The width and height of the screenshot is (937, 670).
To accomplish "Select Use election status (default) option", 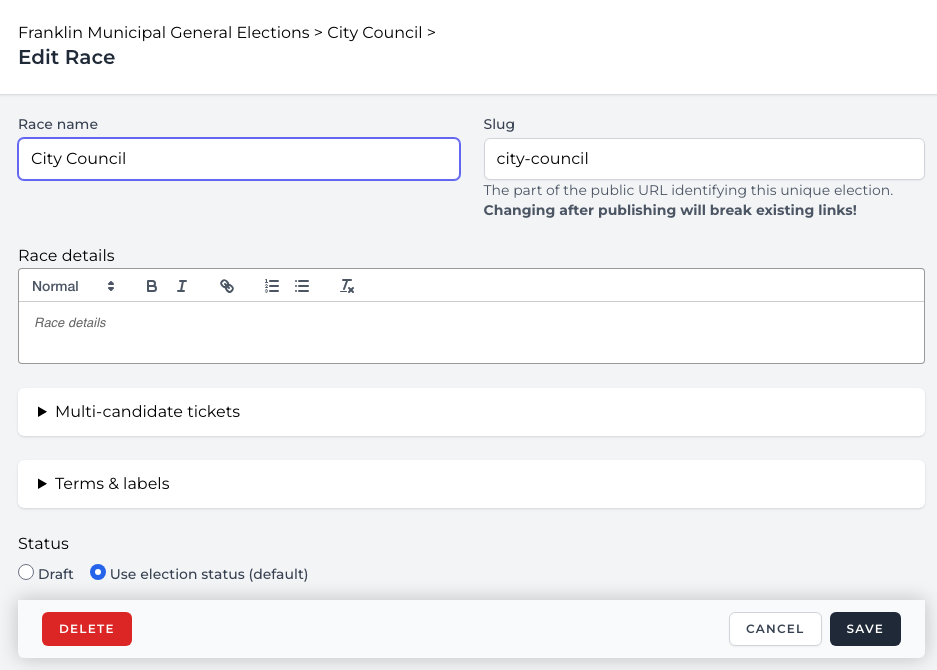I will coord(98,573).
